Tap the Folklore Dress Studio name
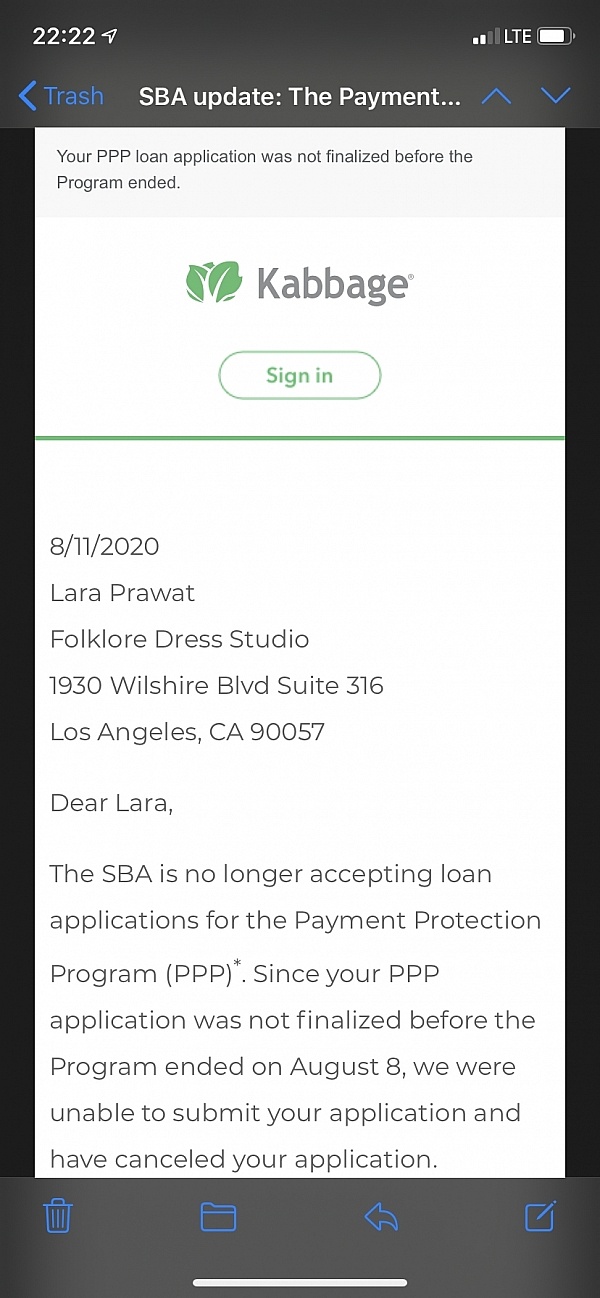 [179, 639]
